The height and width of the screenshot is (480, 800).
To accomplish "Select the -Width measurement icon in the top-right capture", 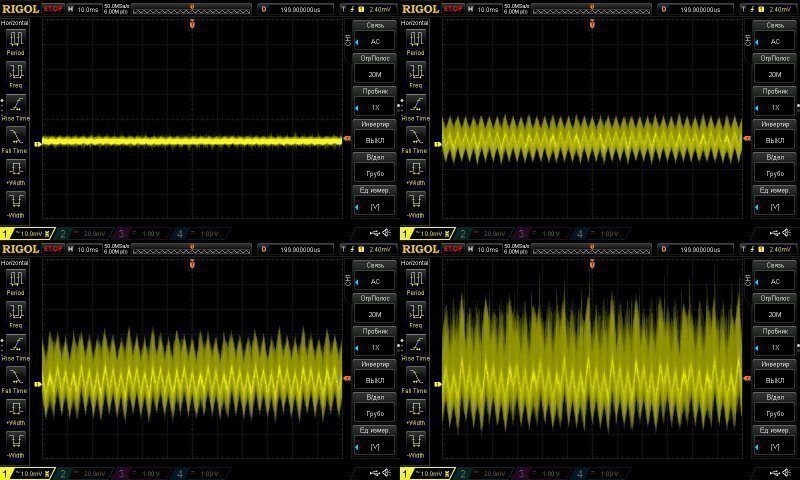I will 416,200.
